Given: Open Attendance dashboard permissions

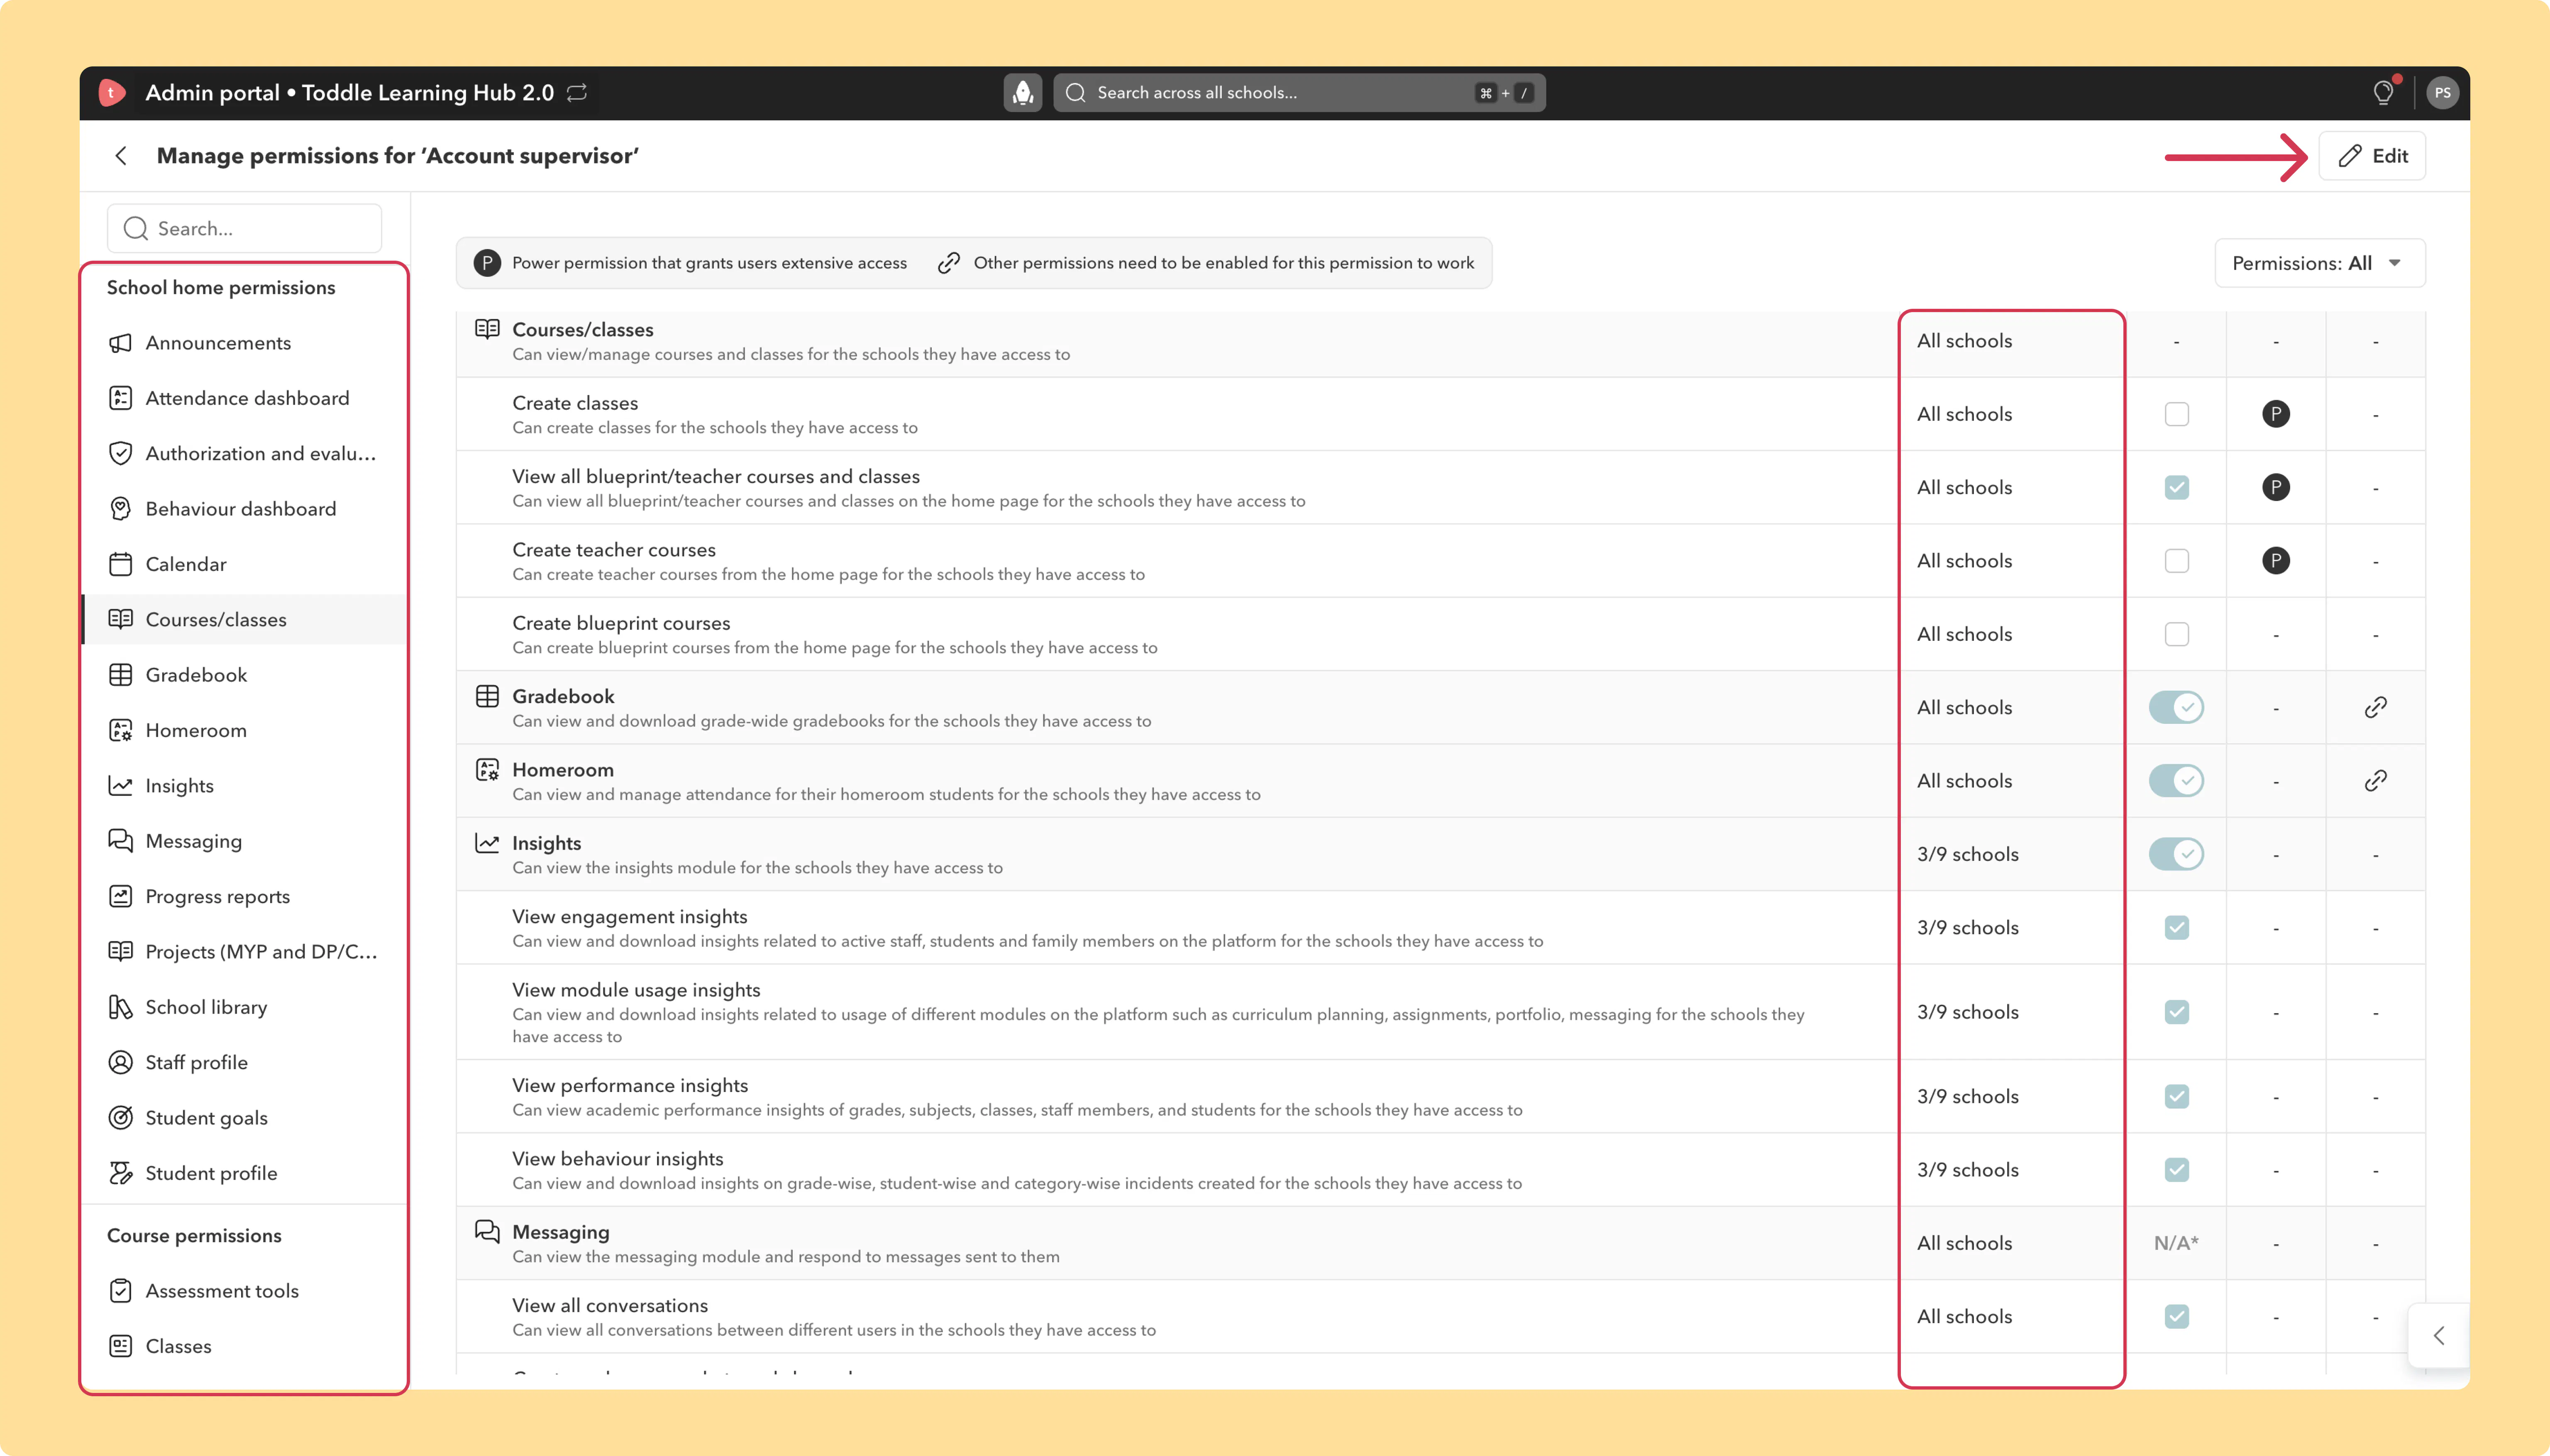Looking at the screenshot, I should [245, 399].
